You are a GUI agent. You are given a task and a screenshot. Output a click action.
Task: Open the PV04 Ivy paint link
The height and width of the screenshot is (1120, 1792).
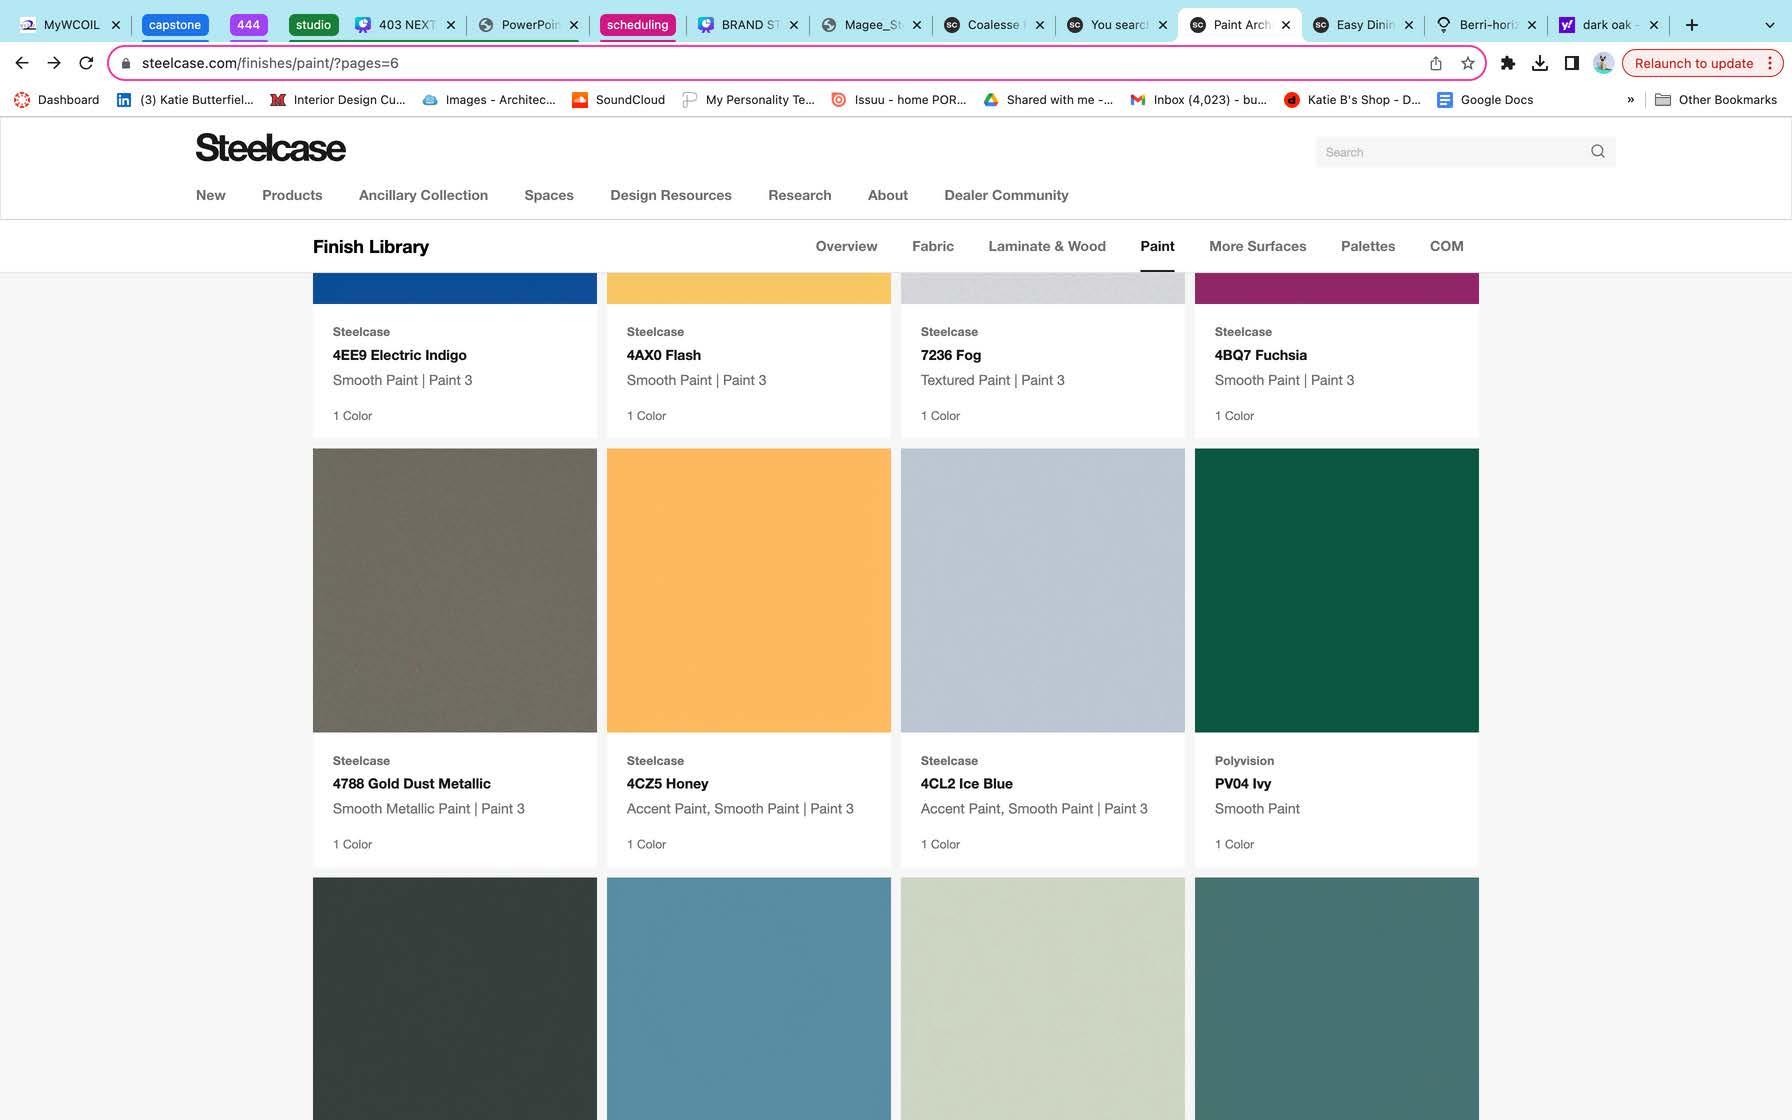[1243, 784]
